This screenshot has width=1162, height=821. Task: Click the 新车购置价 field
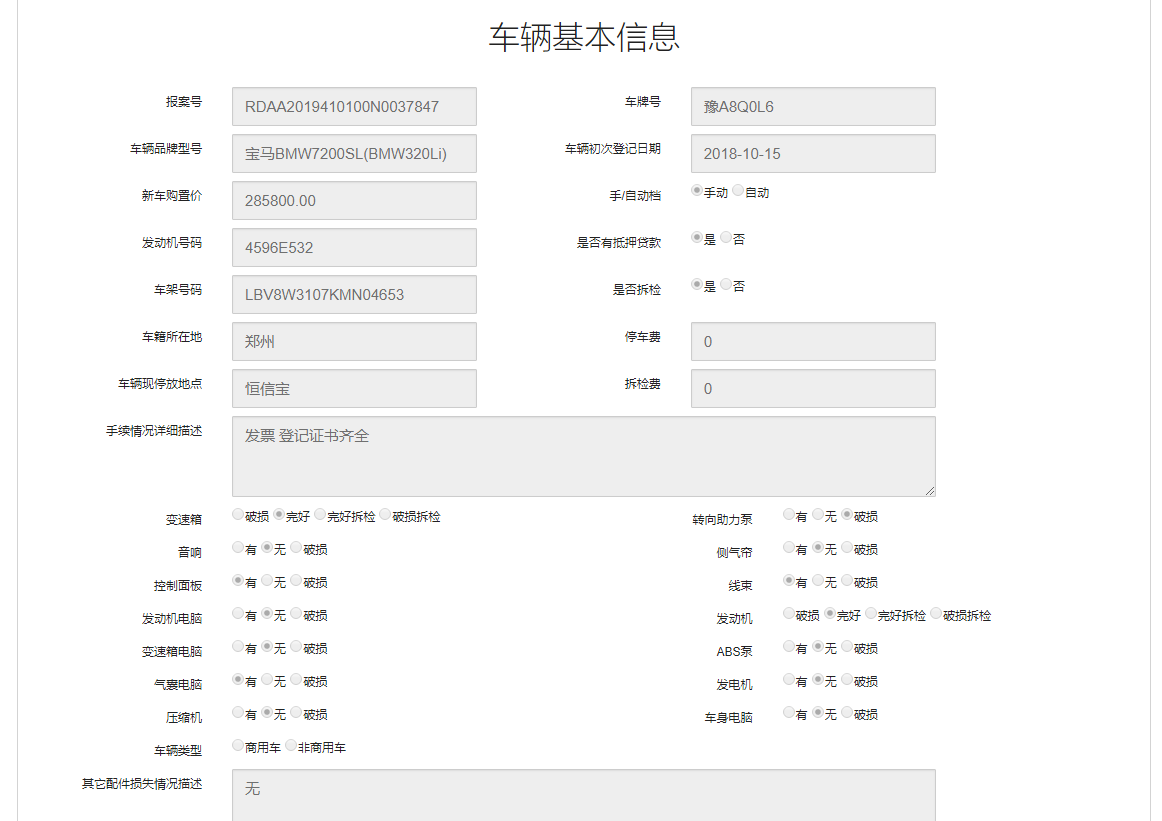[354, 201]
